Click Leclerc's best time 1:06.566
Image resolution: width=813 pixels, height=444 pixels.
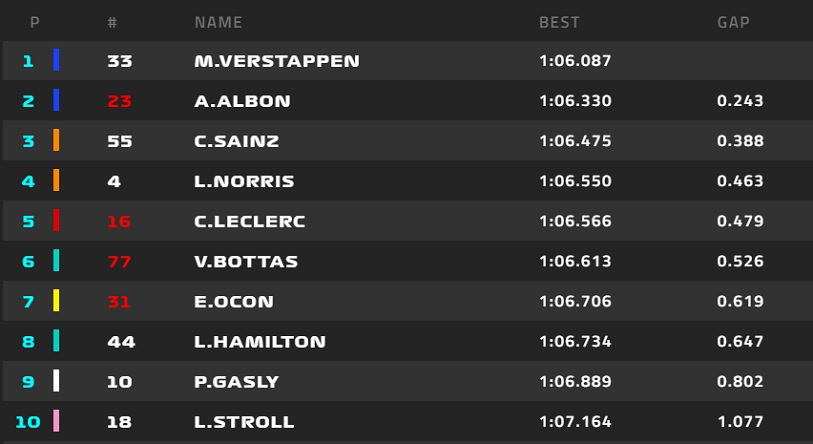click(575, 221)
